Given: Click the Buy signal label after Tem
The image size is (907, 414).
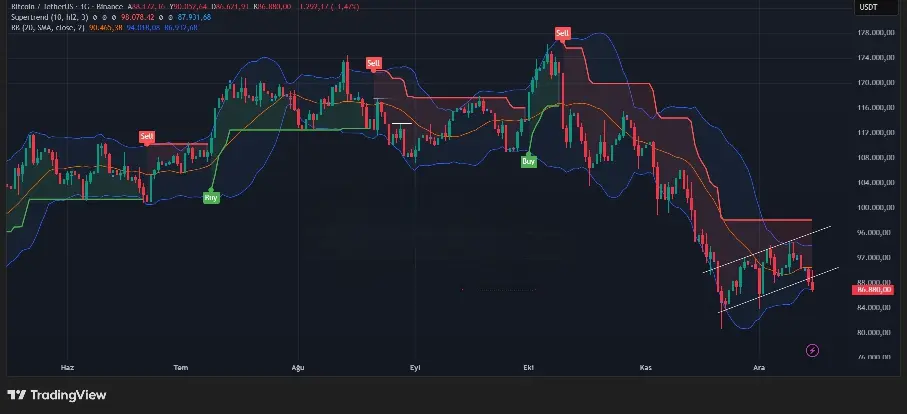Looking at the screenshot, I should click(212, 198).
